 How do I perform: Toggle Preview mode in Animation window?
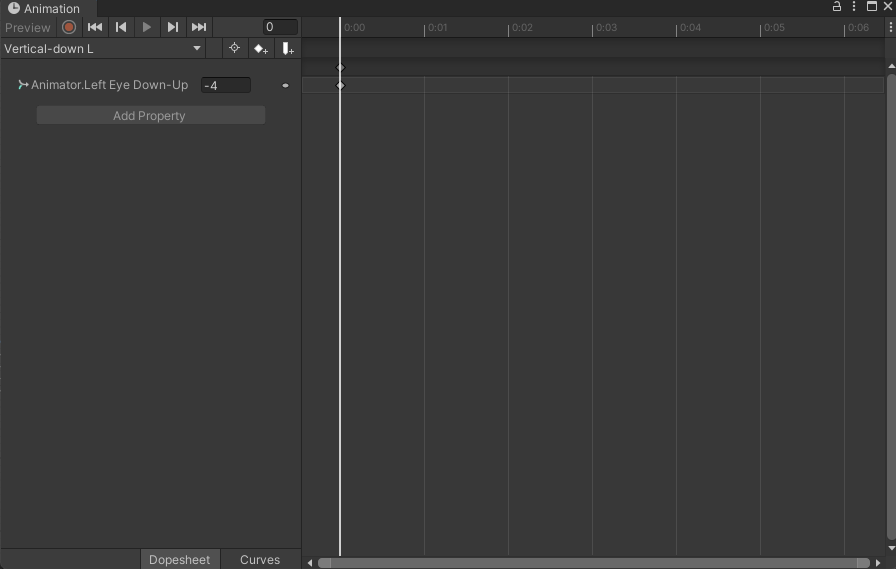coord(27,27)
